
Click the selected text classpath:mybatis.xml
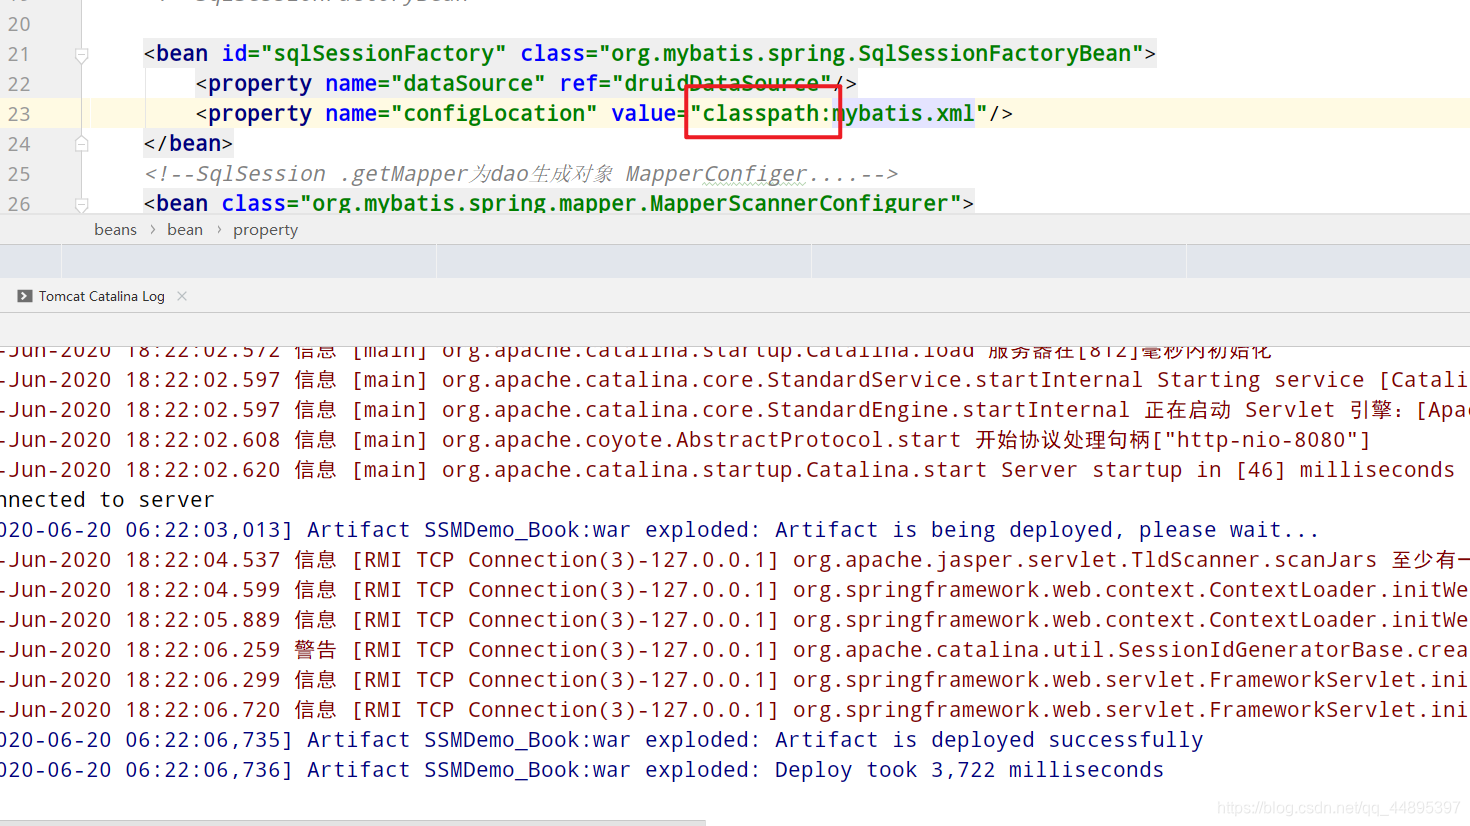point(832,113)
